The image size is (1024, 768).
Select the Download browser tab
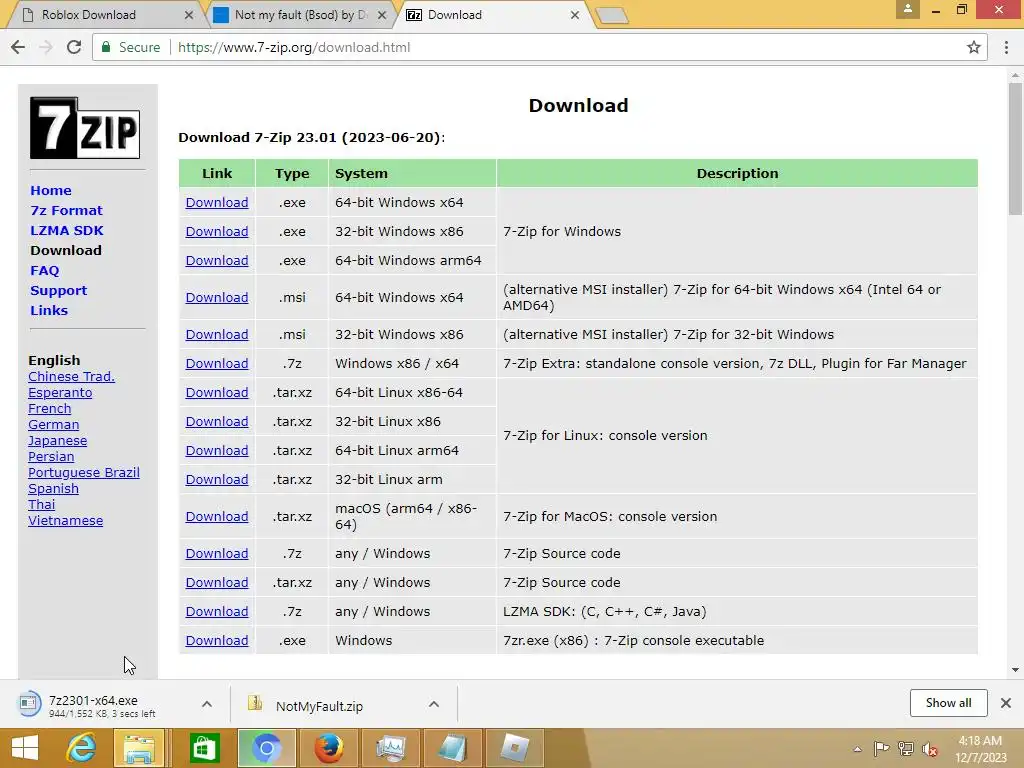click(x=493, y=14)
